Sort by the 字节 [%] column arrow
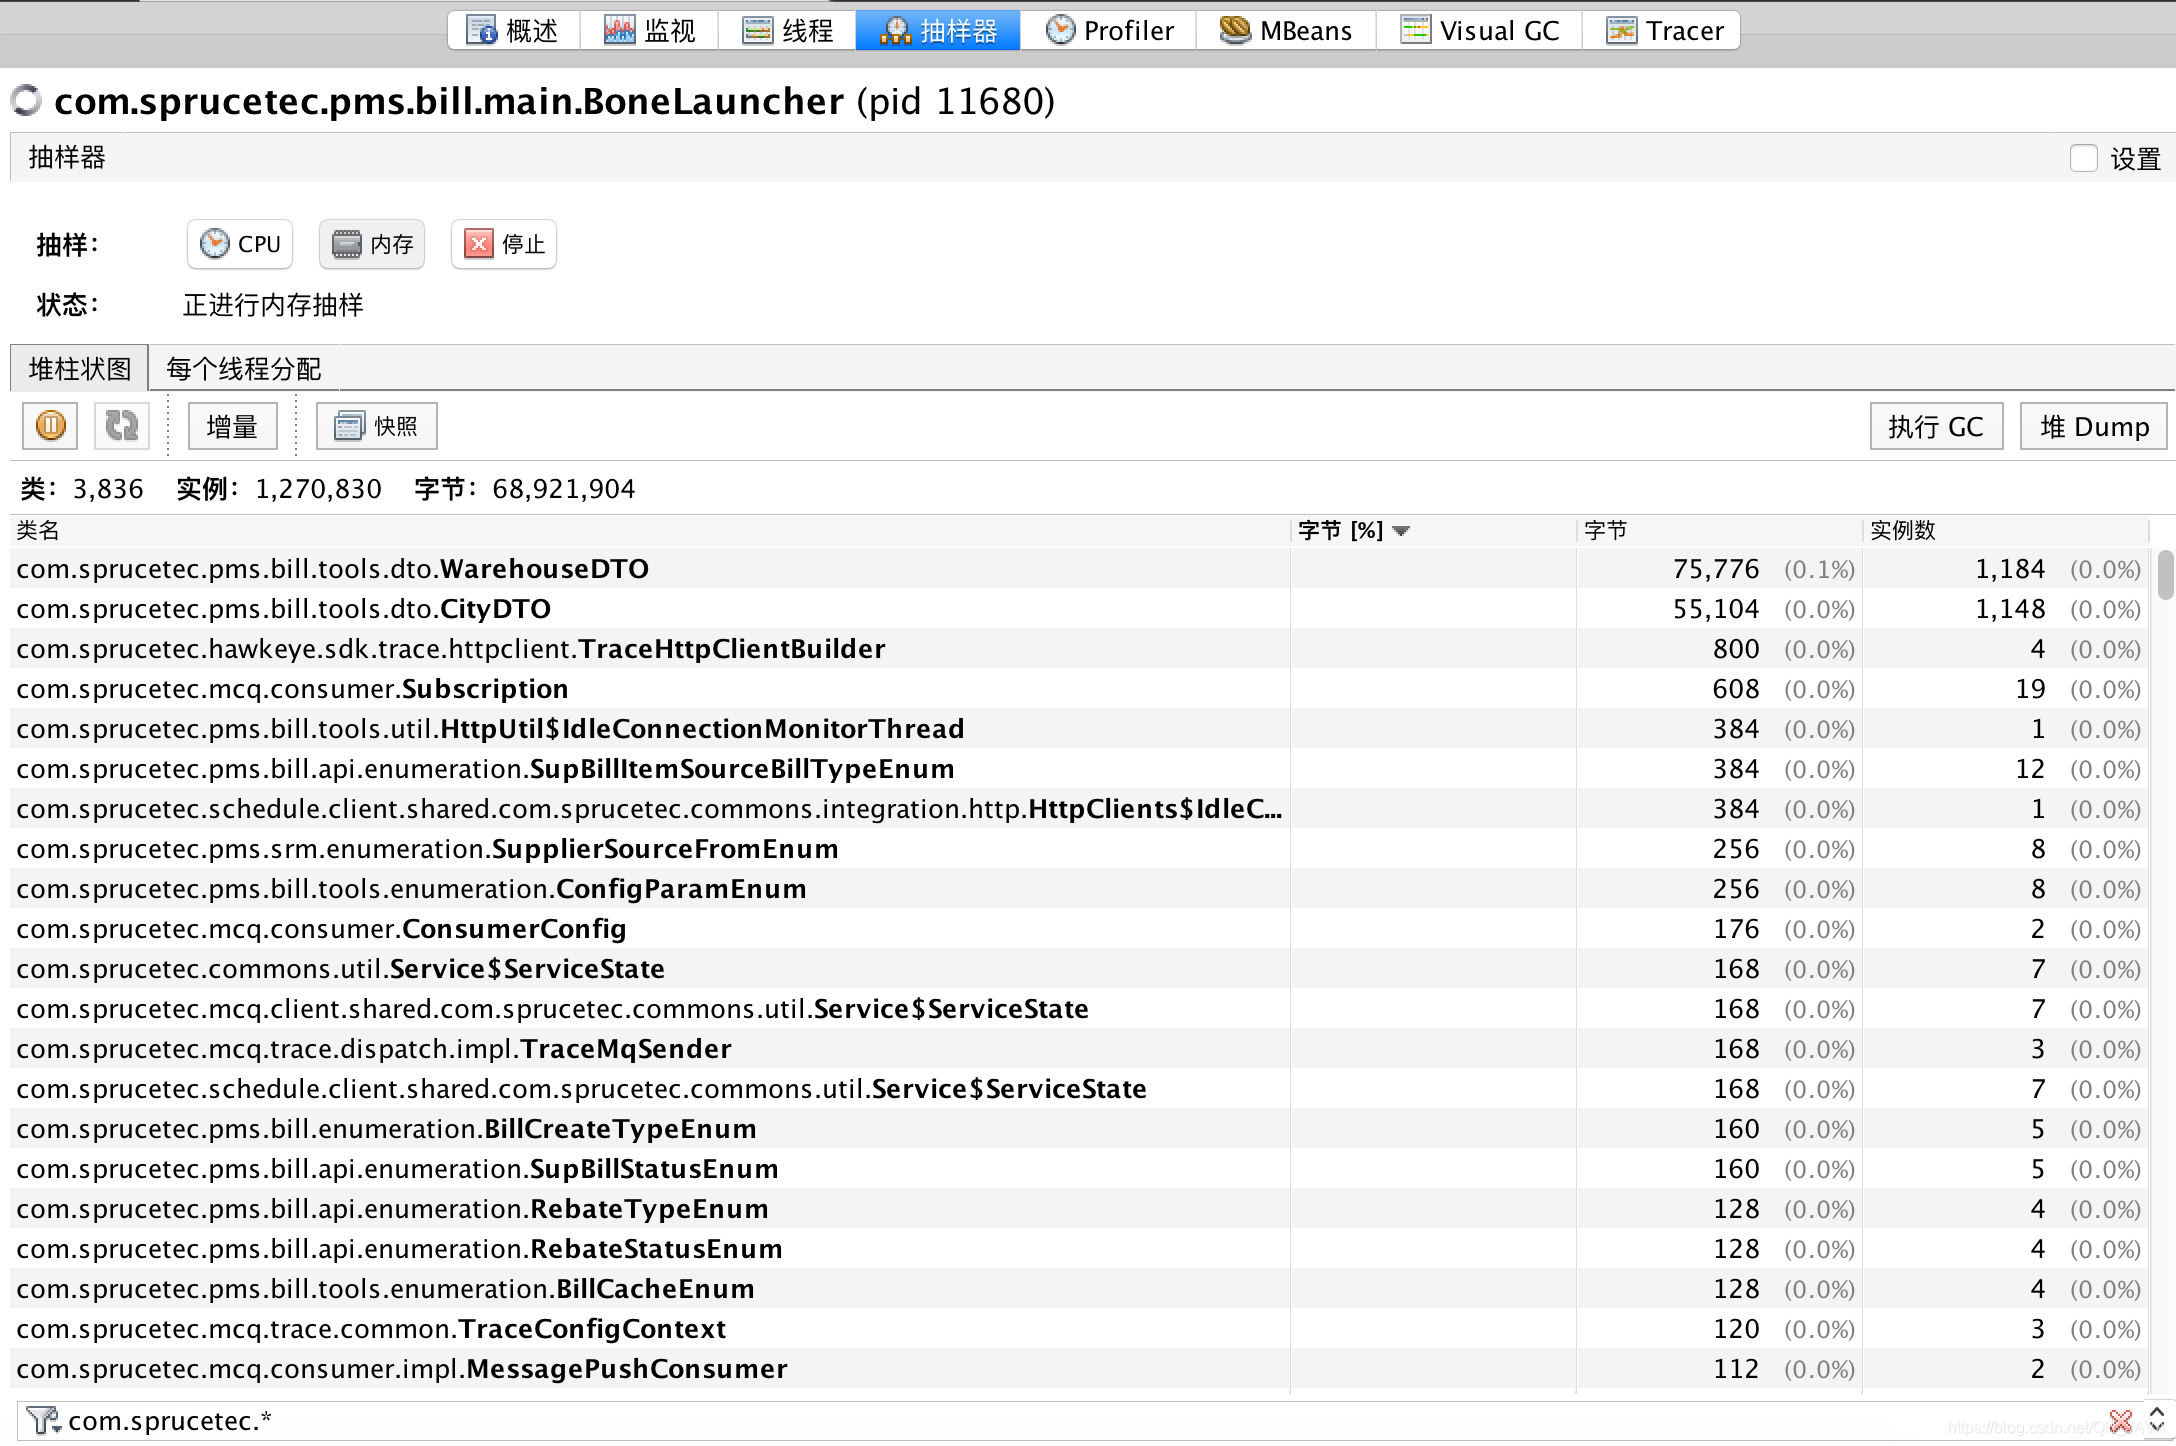This screenshot has height=1446, width=2176. click(1401, 531)
